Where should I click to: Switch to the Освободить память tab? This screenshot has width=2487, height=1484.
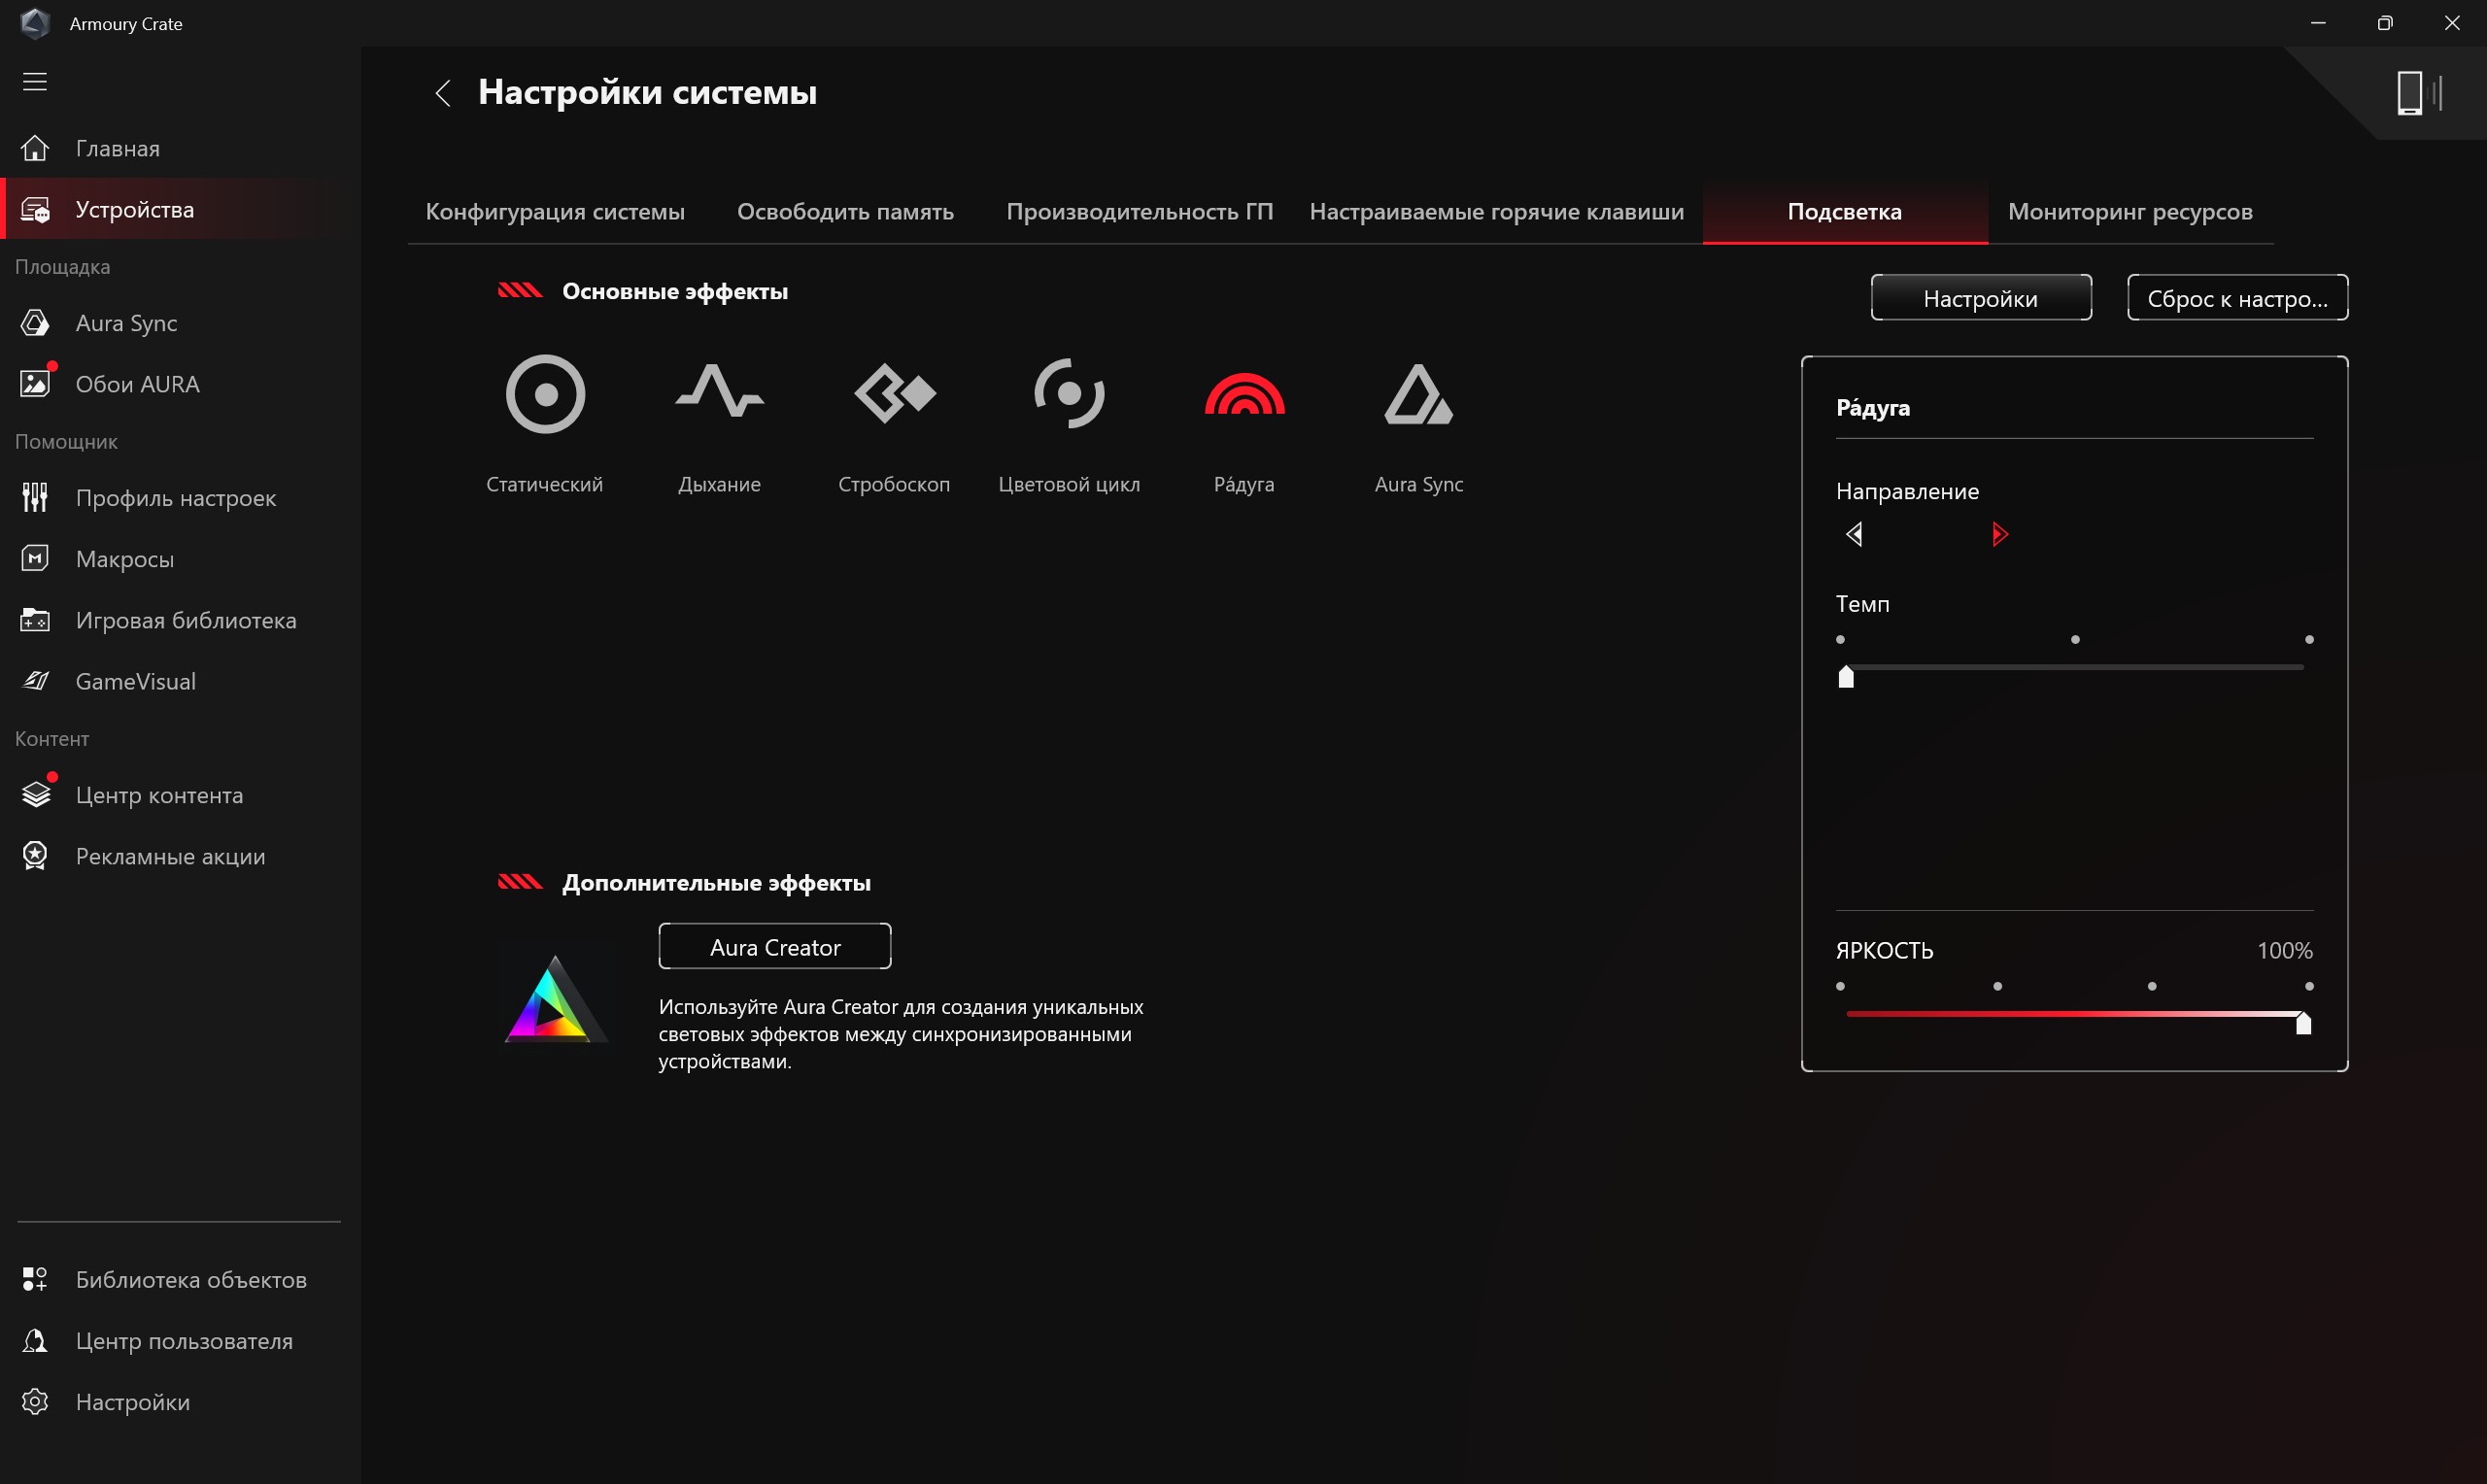coord(845,212)
